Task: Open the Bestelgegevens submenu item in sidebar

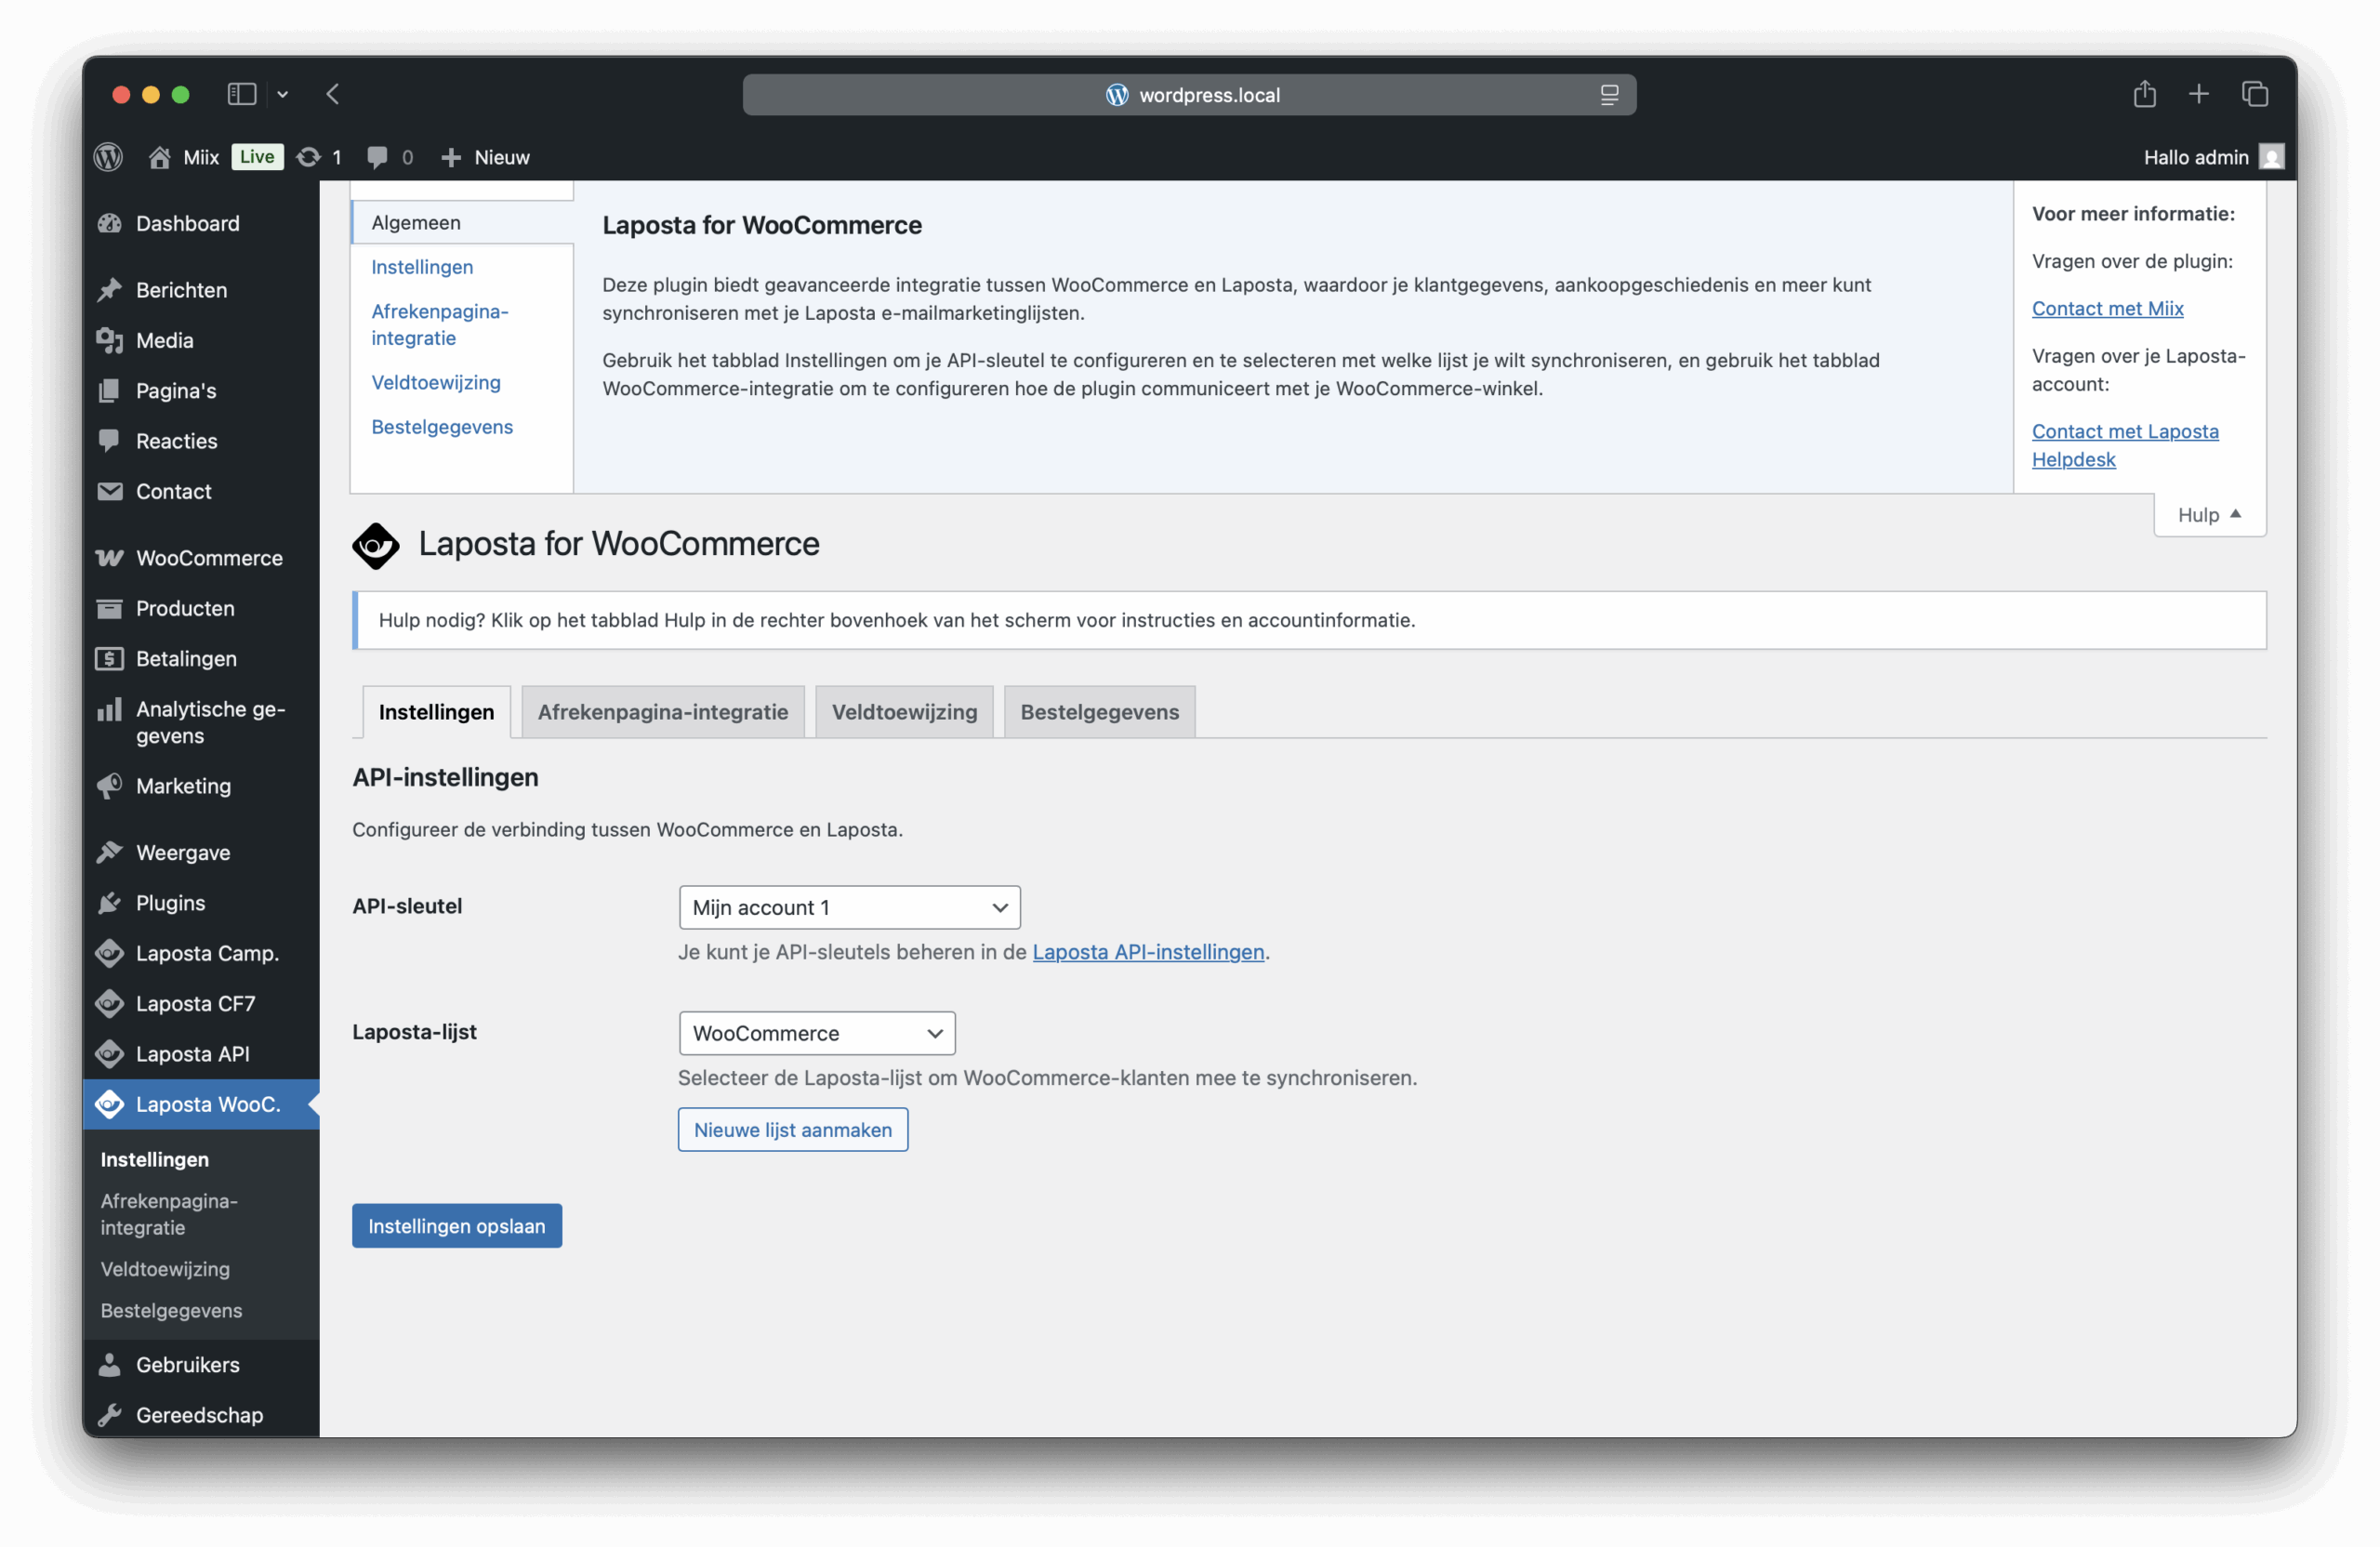Action: coord(171,1310)
